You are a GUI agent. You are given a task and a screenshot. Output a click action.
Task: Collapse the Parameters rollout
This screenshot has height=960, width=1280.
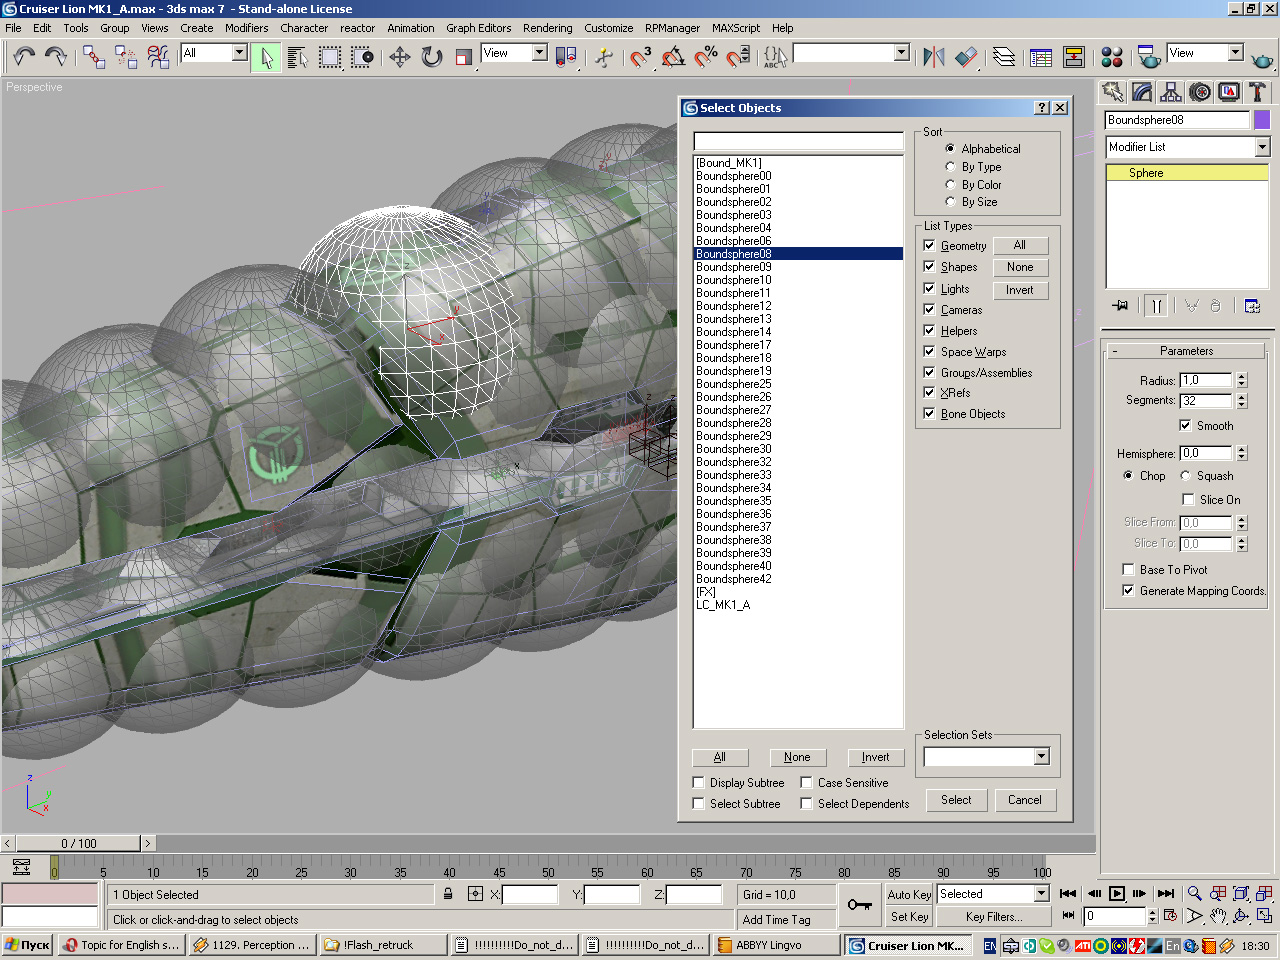pos(1186,351)
